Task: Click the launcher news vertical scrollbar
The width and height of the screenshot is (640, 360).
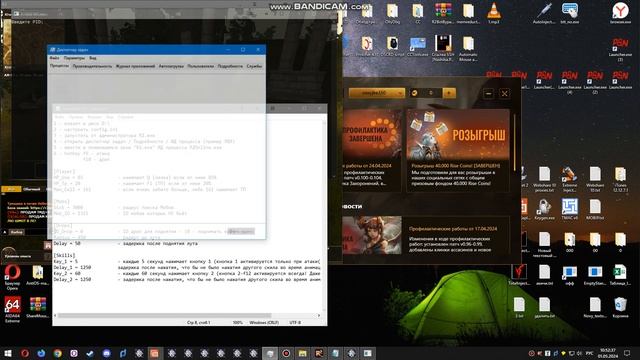Action: click(x=514, y=142)
